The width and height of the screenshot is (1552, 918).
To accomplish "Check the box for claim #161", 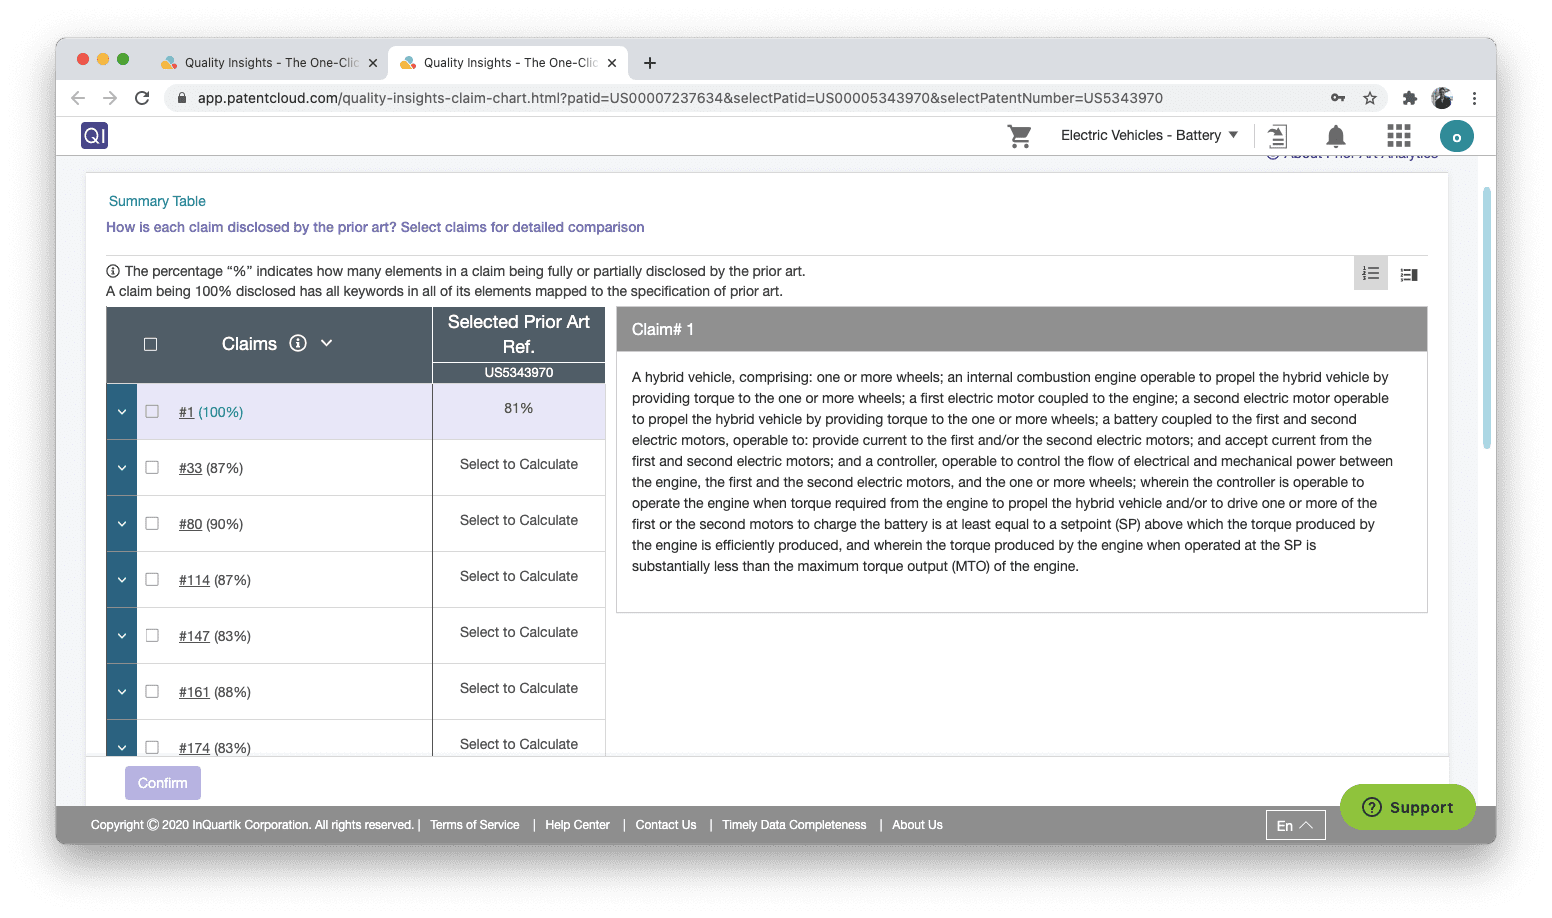I will pos(152,691).
